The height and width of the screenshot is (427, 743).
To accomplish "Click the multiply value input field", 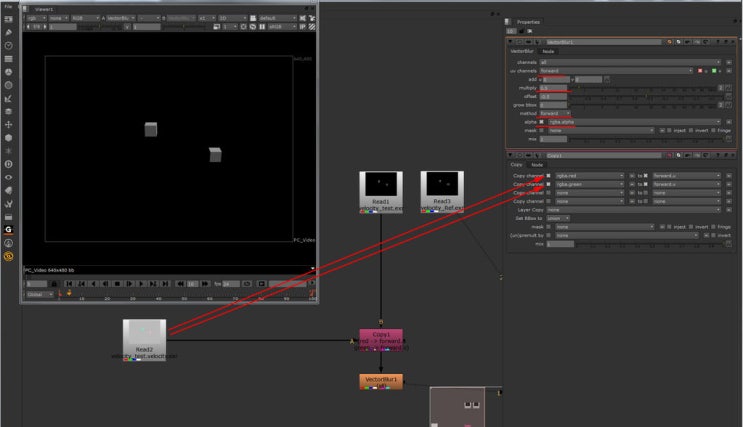I will (x=553, y=88).
